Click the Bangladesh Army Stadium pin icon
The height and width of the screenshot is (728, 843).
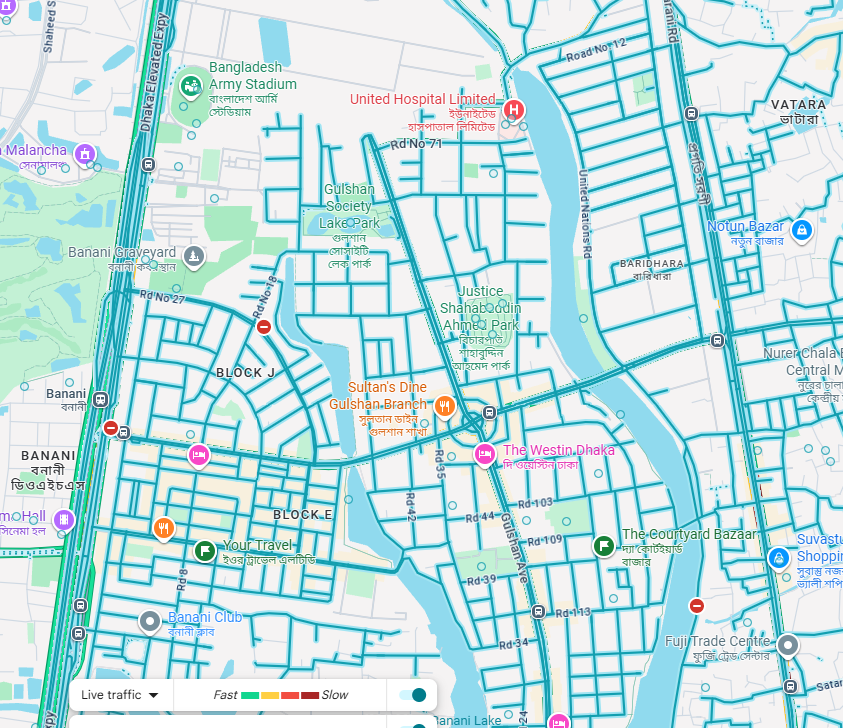[190, 86]
